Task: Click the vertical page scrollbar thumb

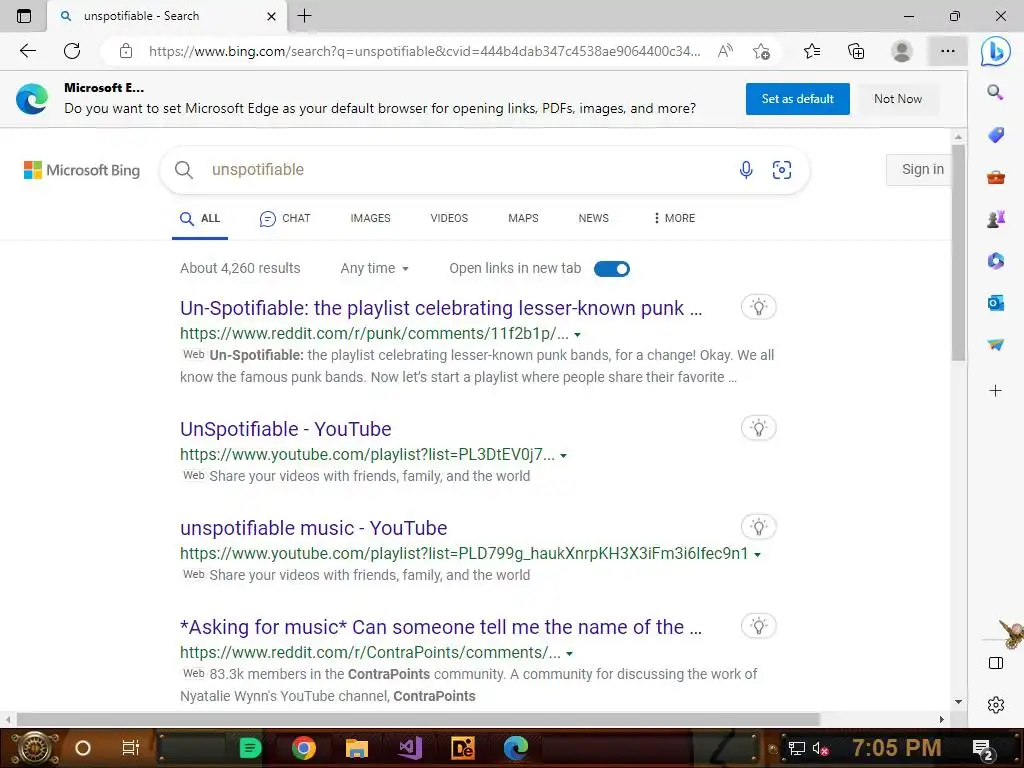Action: pyautogui.click(x=958, y=253)
